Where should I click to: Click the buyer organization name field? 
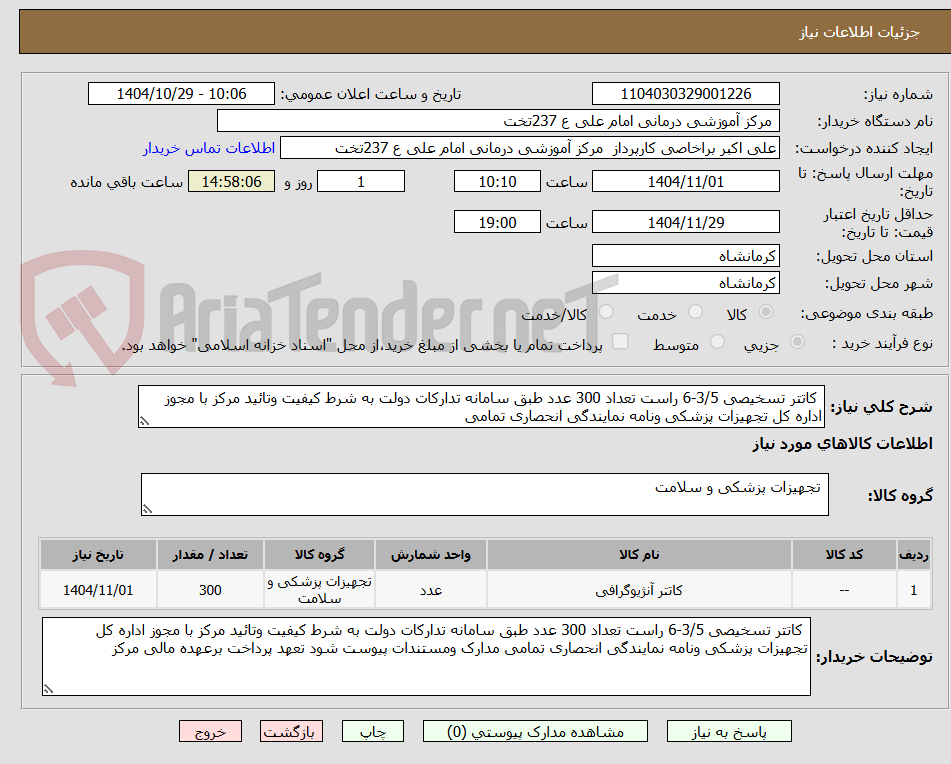(x=498, y=121)
